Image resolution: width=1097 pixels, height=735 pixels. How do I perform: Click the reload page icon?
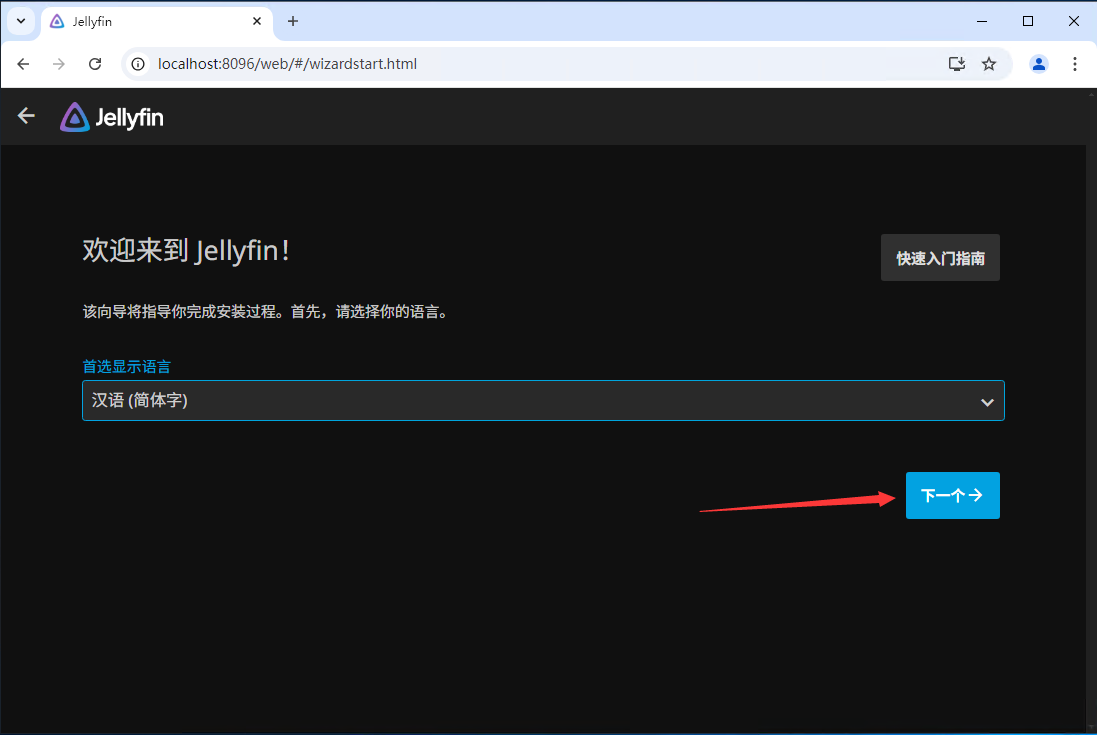[95, 63]
